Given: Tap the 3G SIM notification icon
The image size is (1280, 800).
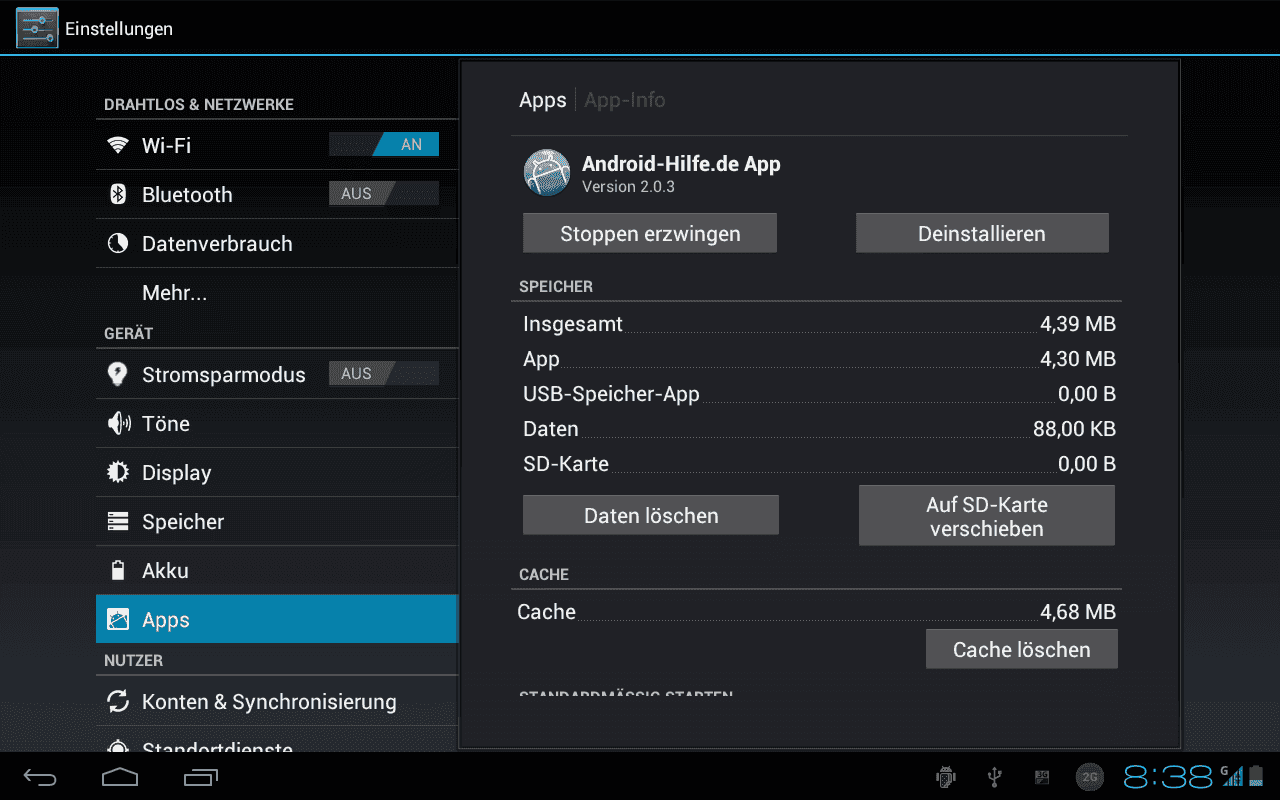Looking at the screenshot, I should (1042, 776).
